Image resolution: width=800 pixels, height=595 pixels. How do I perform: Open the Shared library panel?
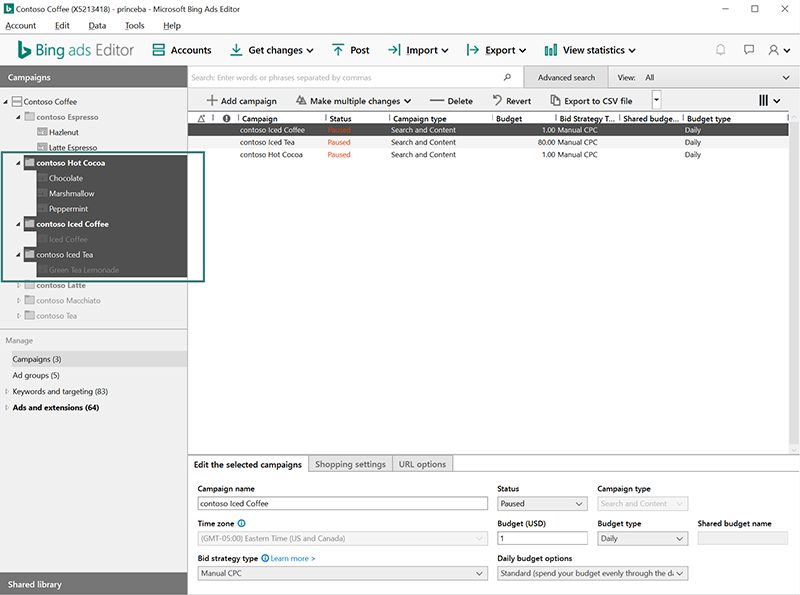tap(93, 584)
